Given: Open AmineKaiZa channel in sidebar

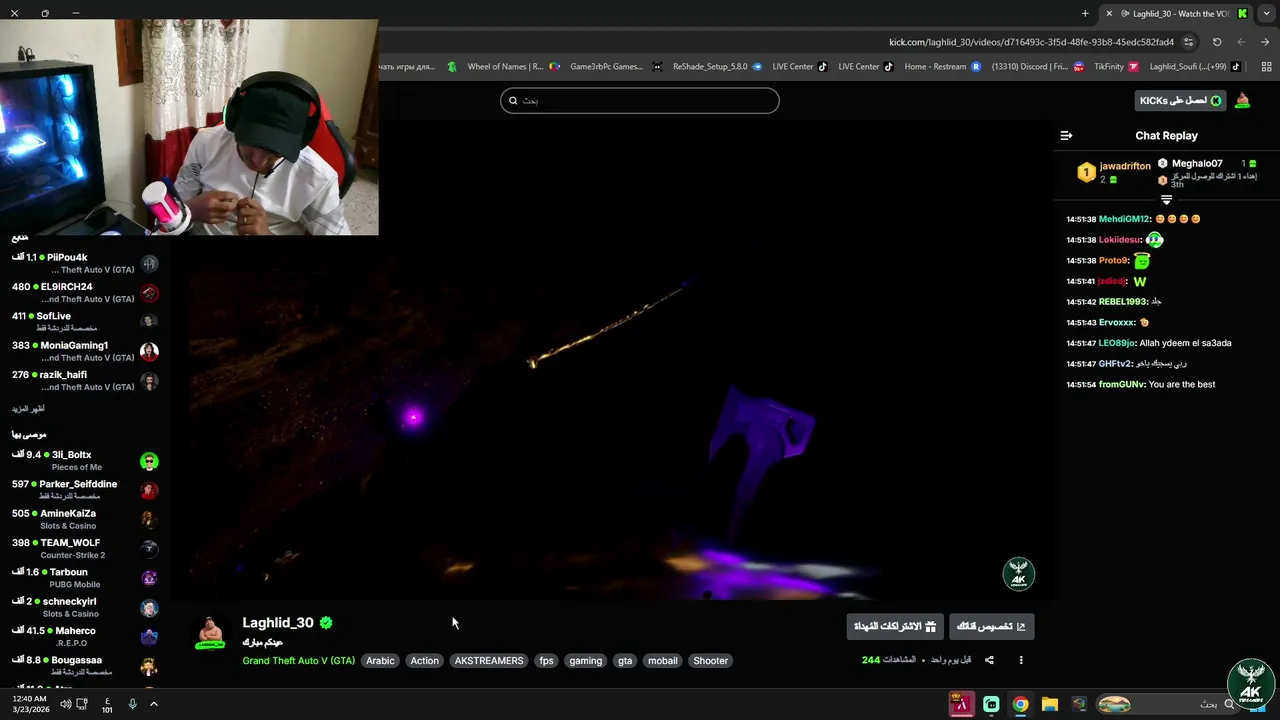Looking at the screenshot, I should 85,519.
